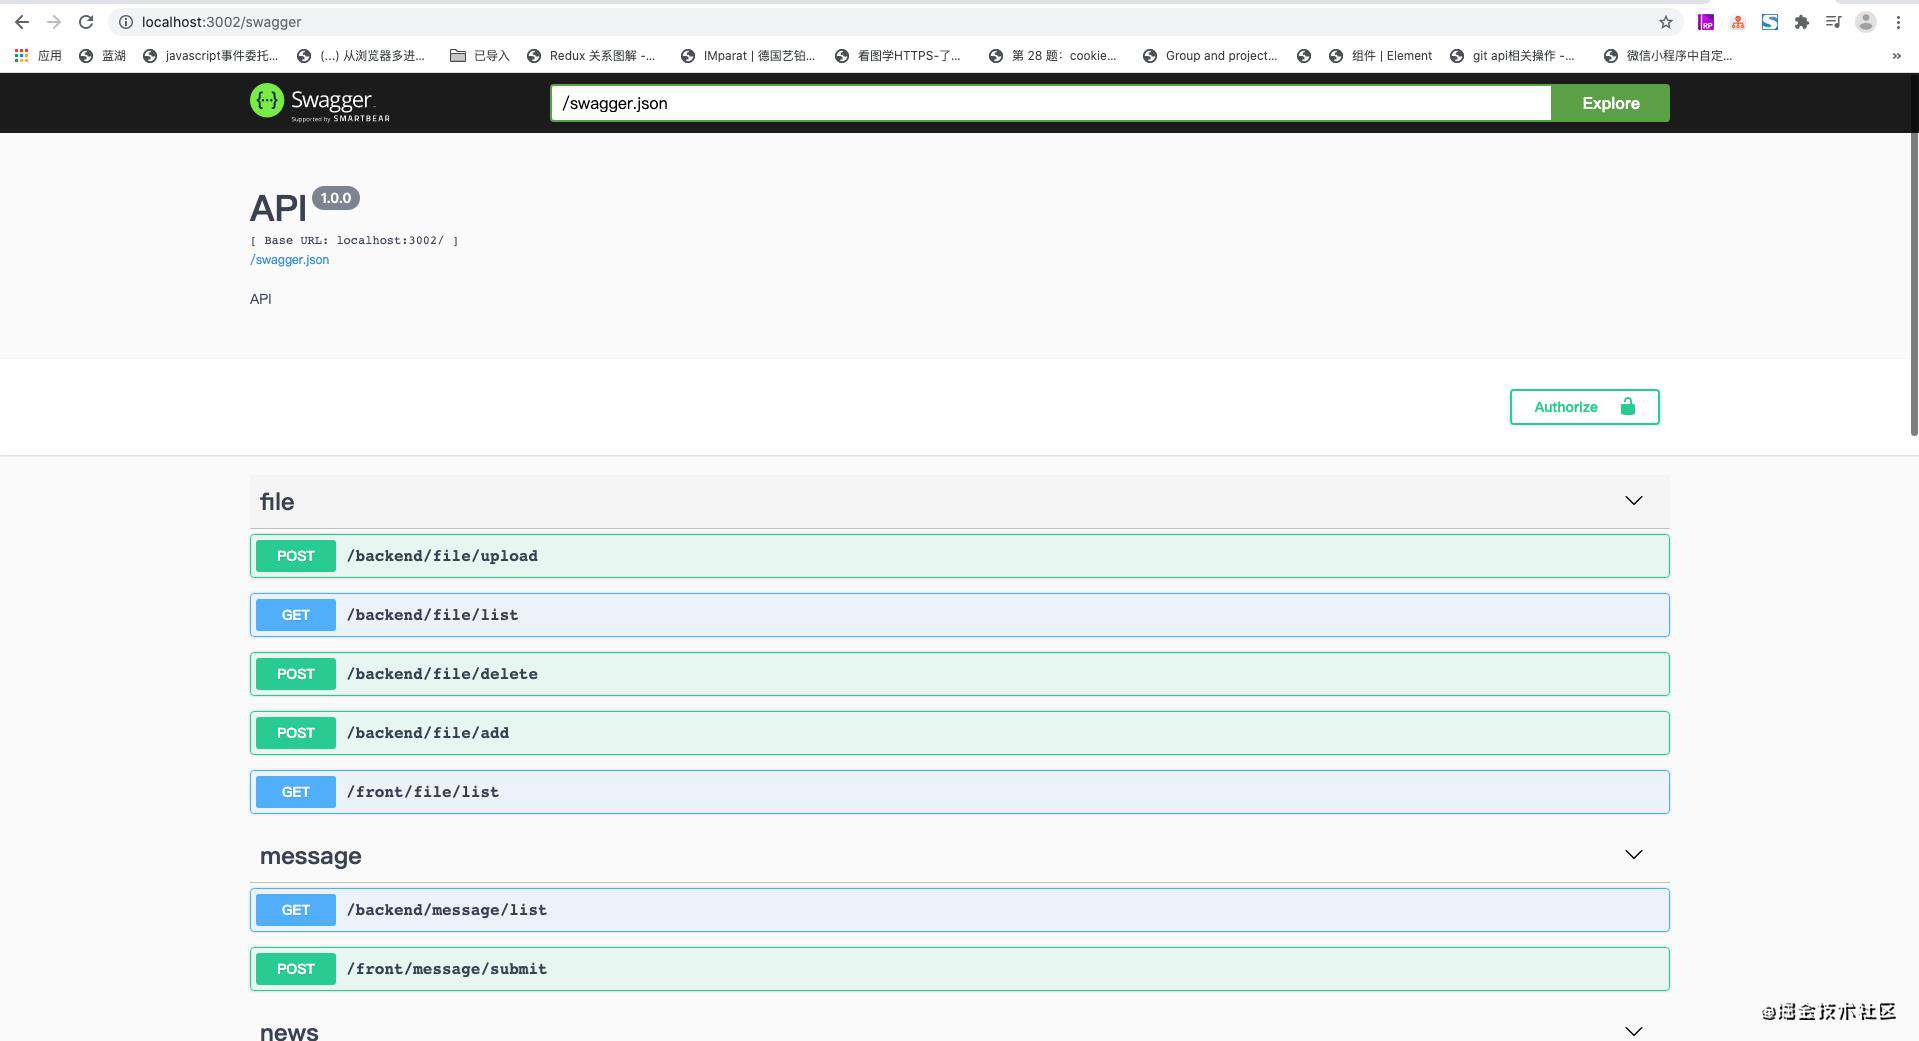Image resolution: width=1919 pixels, height=1041 pixels.
Task: Click the Swagger logo
Action: click(x=320, y=102)
